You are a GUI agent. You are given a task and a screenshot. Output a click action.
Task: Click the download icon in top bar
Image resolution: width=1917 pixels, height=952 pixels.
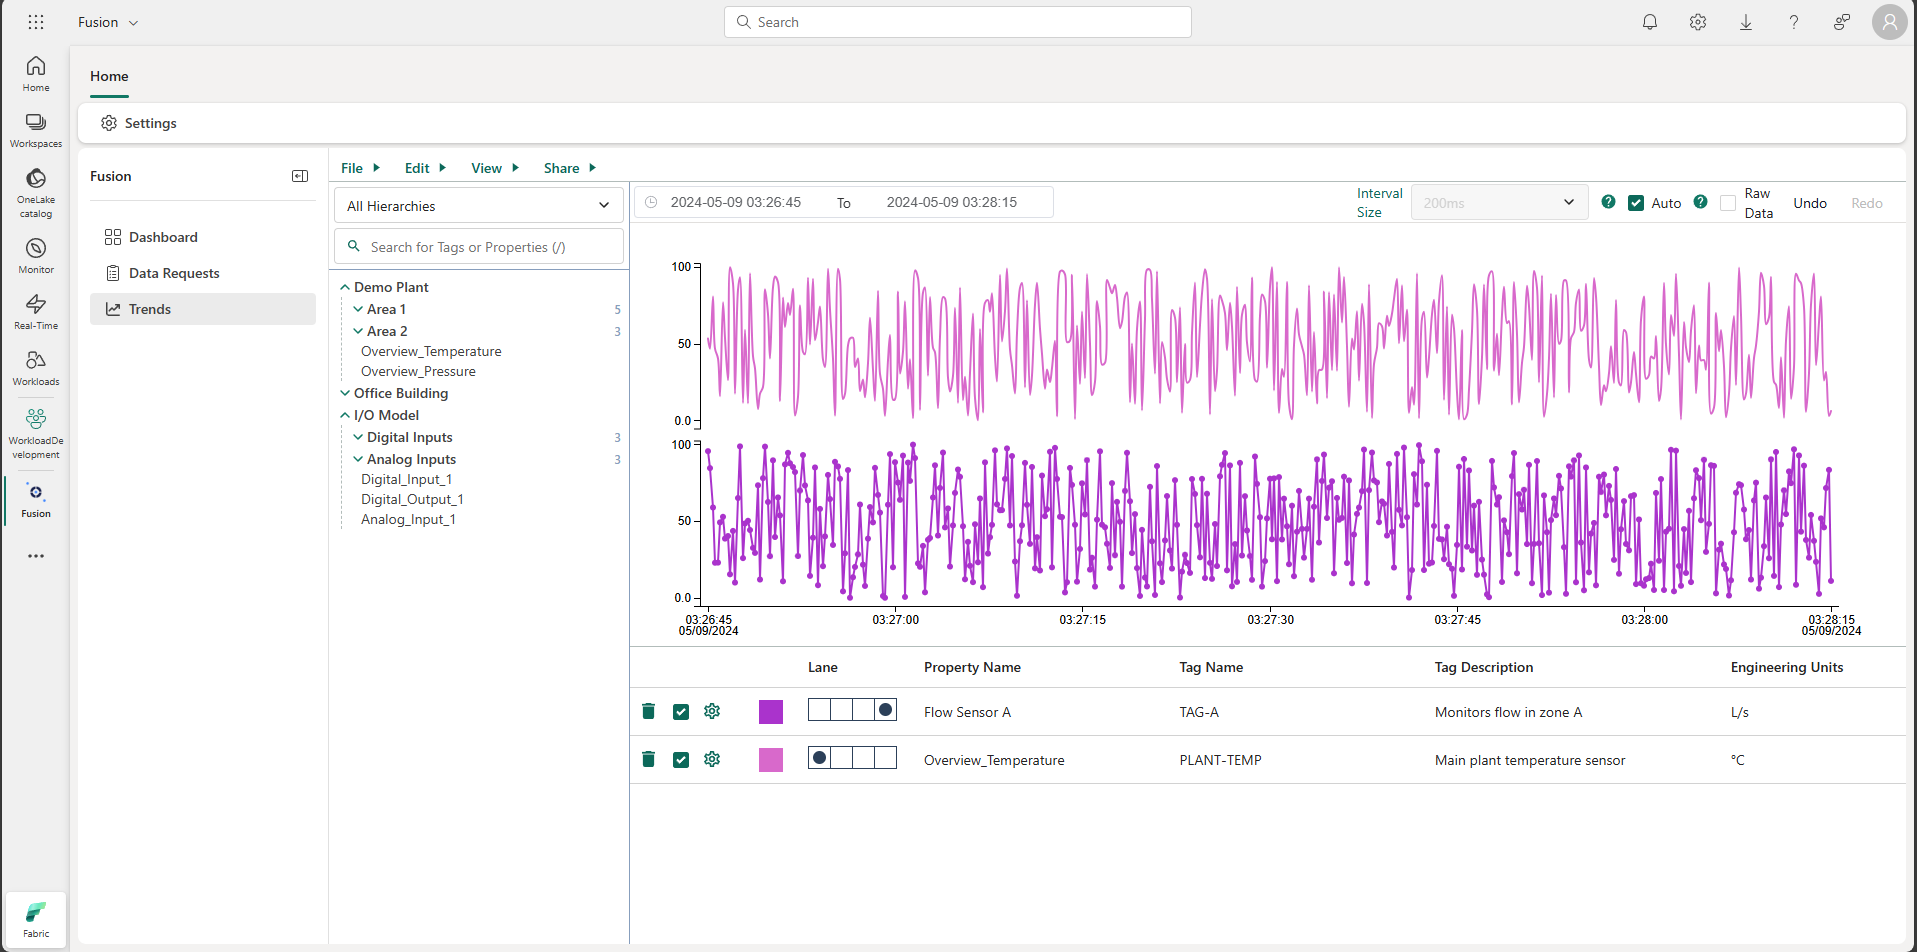coord(1746,22)
